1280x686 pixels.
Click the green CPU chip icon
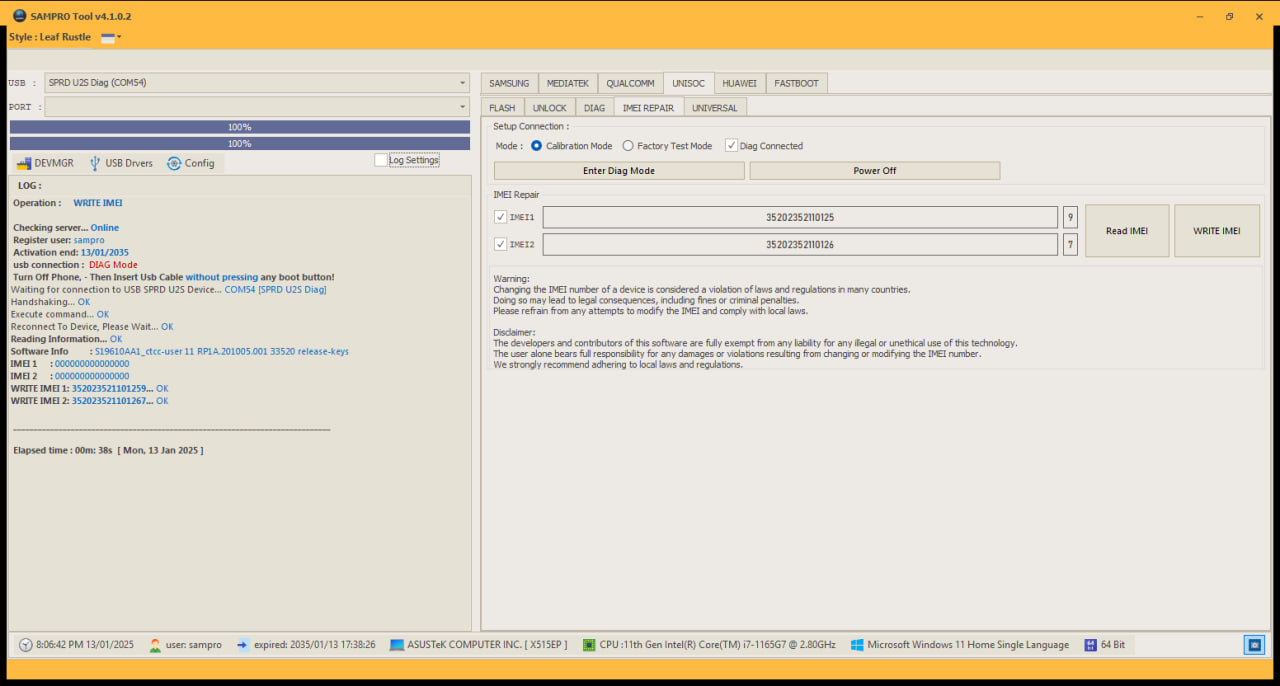click(x=589, y=645)
